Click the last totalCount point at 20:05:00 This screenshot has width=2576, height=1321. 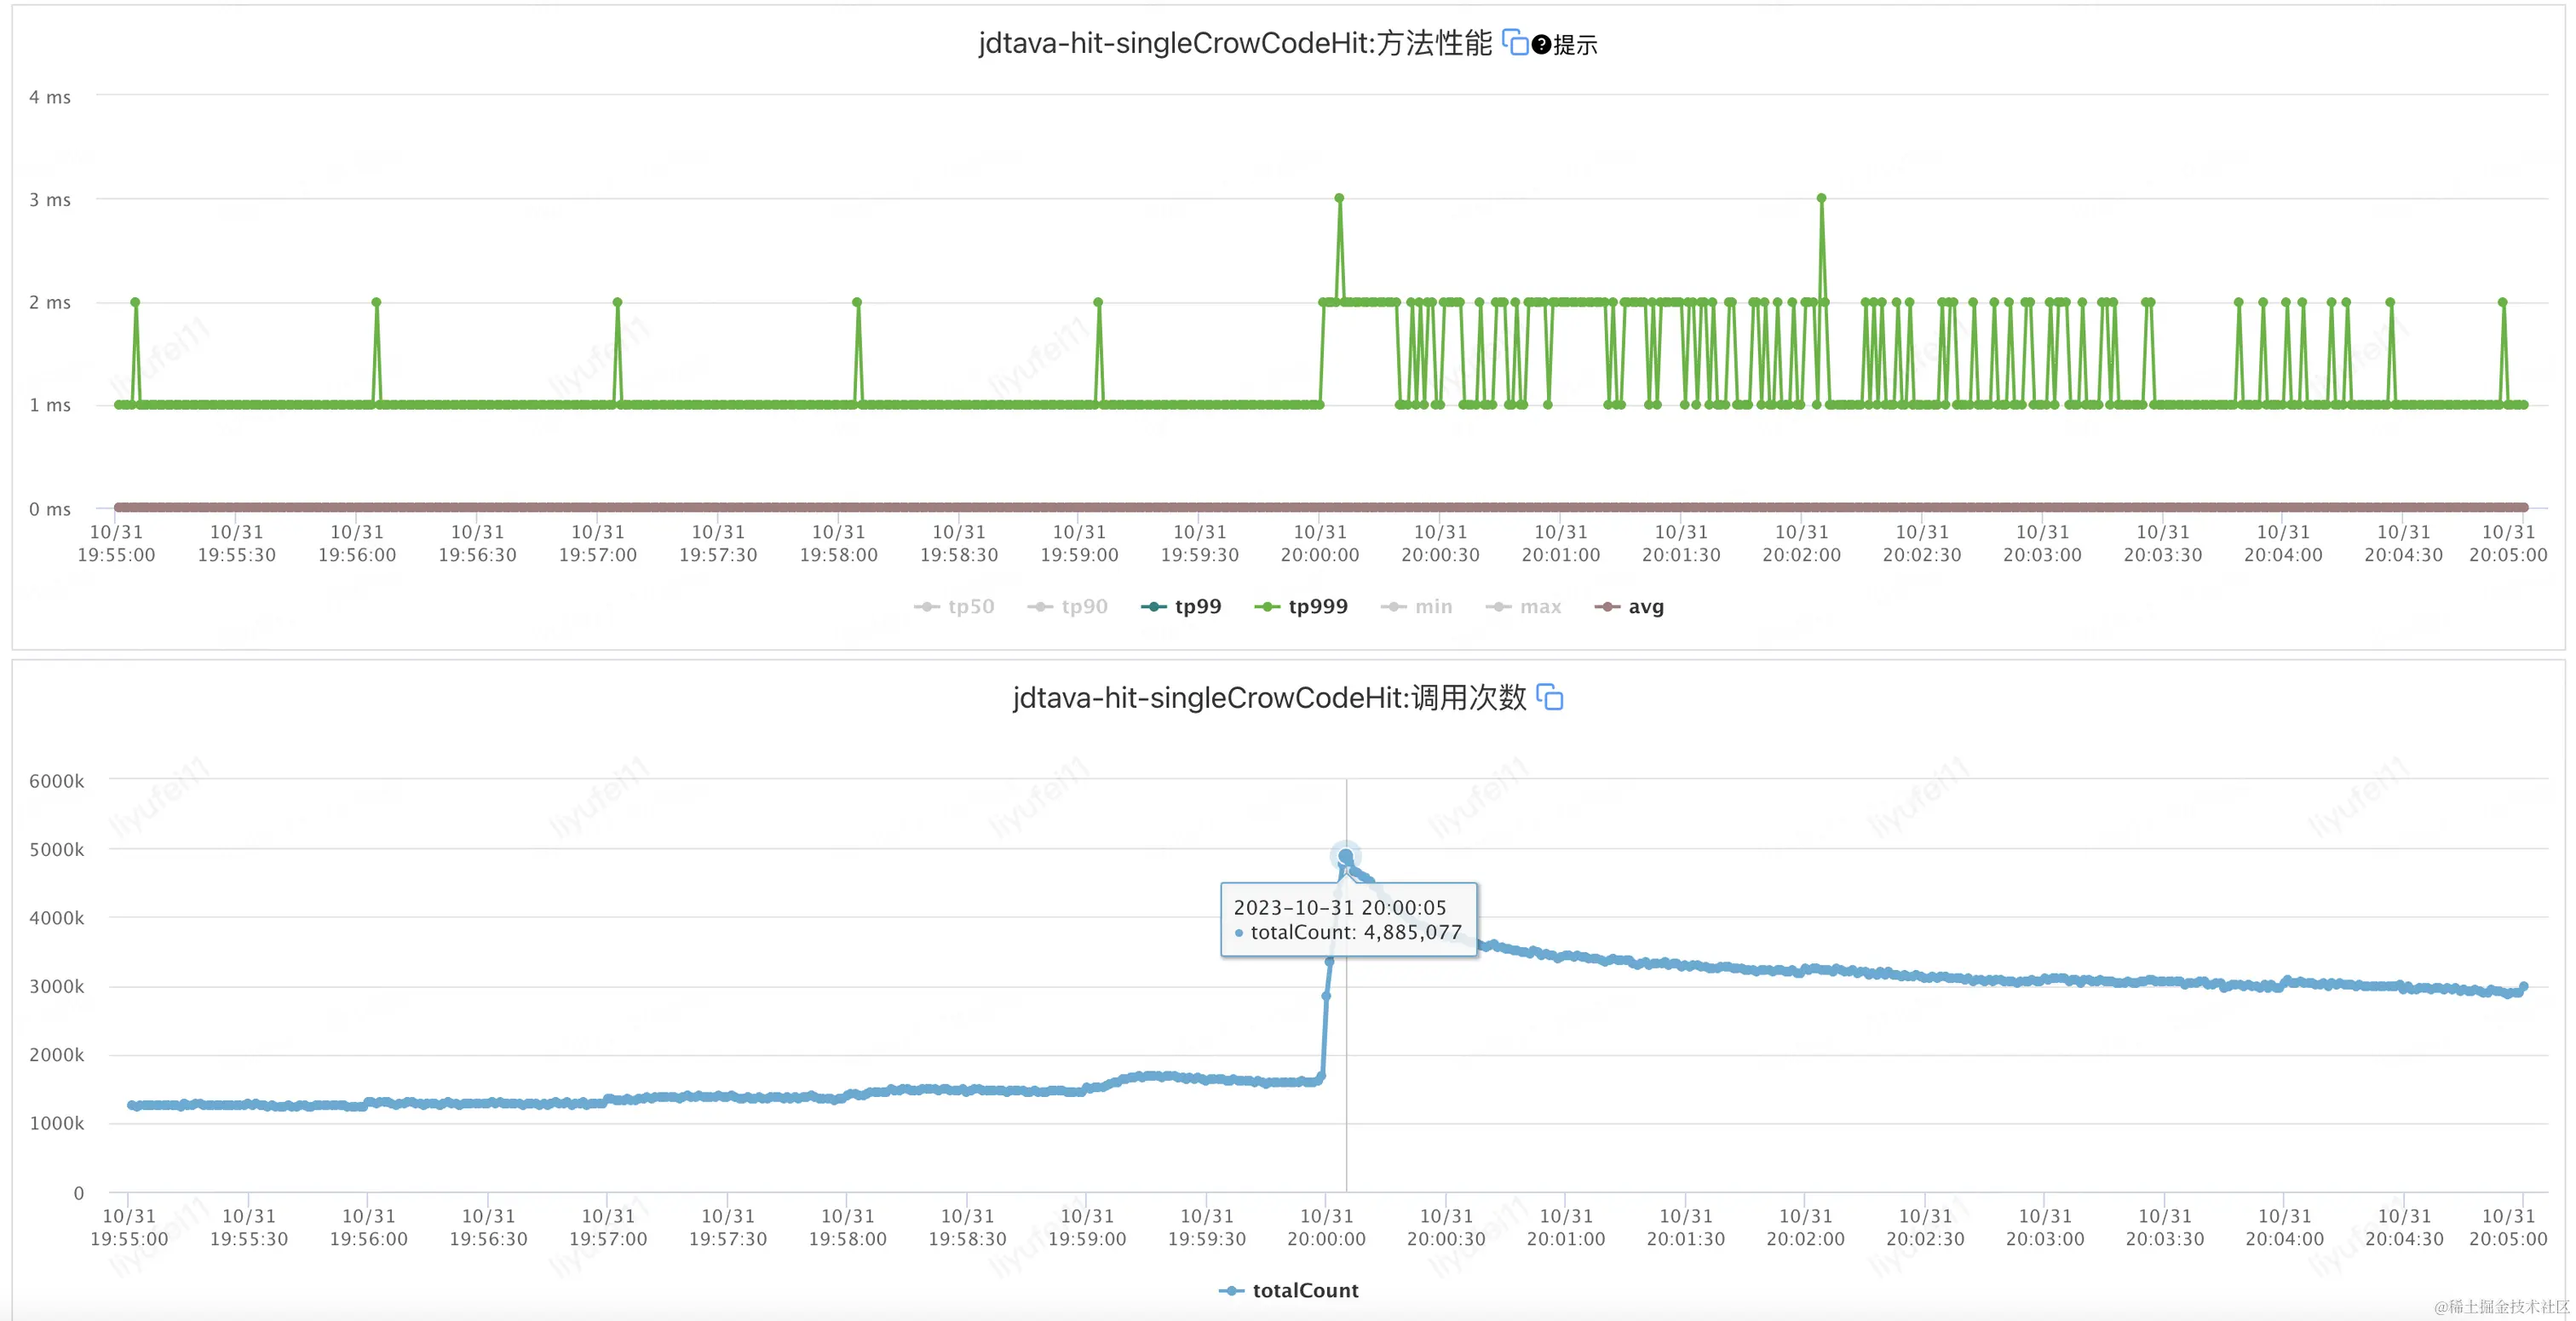(2523, 987)
